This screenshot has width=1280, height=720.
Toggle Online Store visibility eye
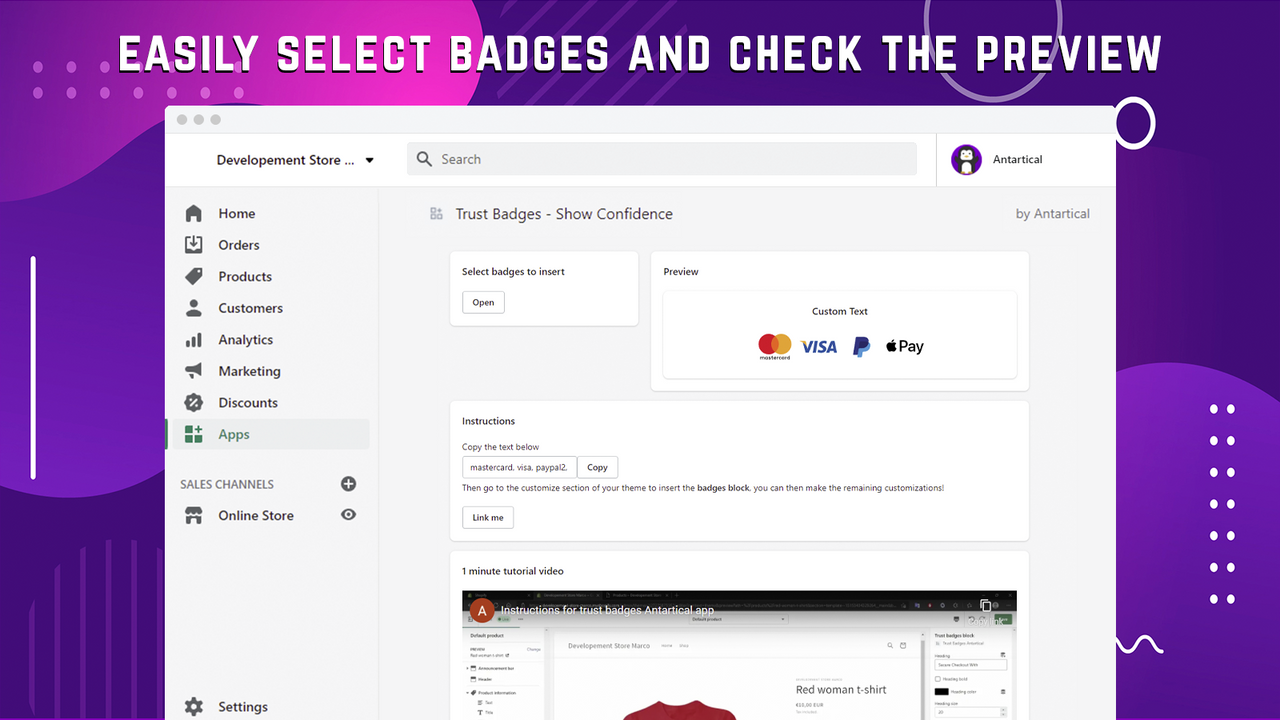click(x=348, y=514)
